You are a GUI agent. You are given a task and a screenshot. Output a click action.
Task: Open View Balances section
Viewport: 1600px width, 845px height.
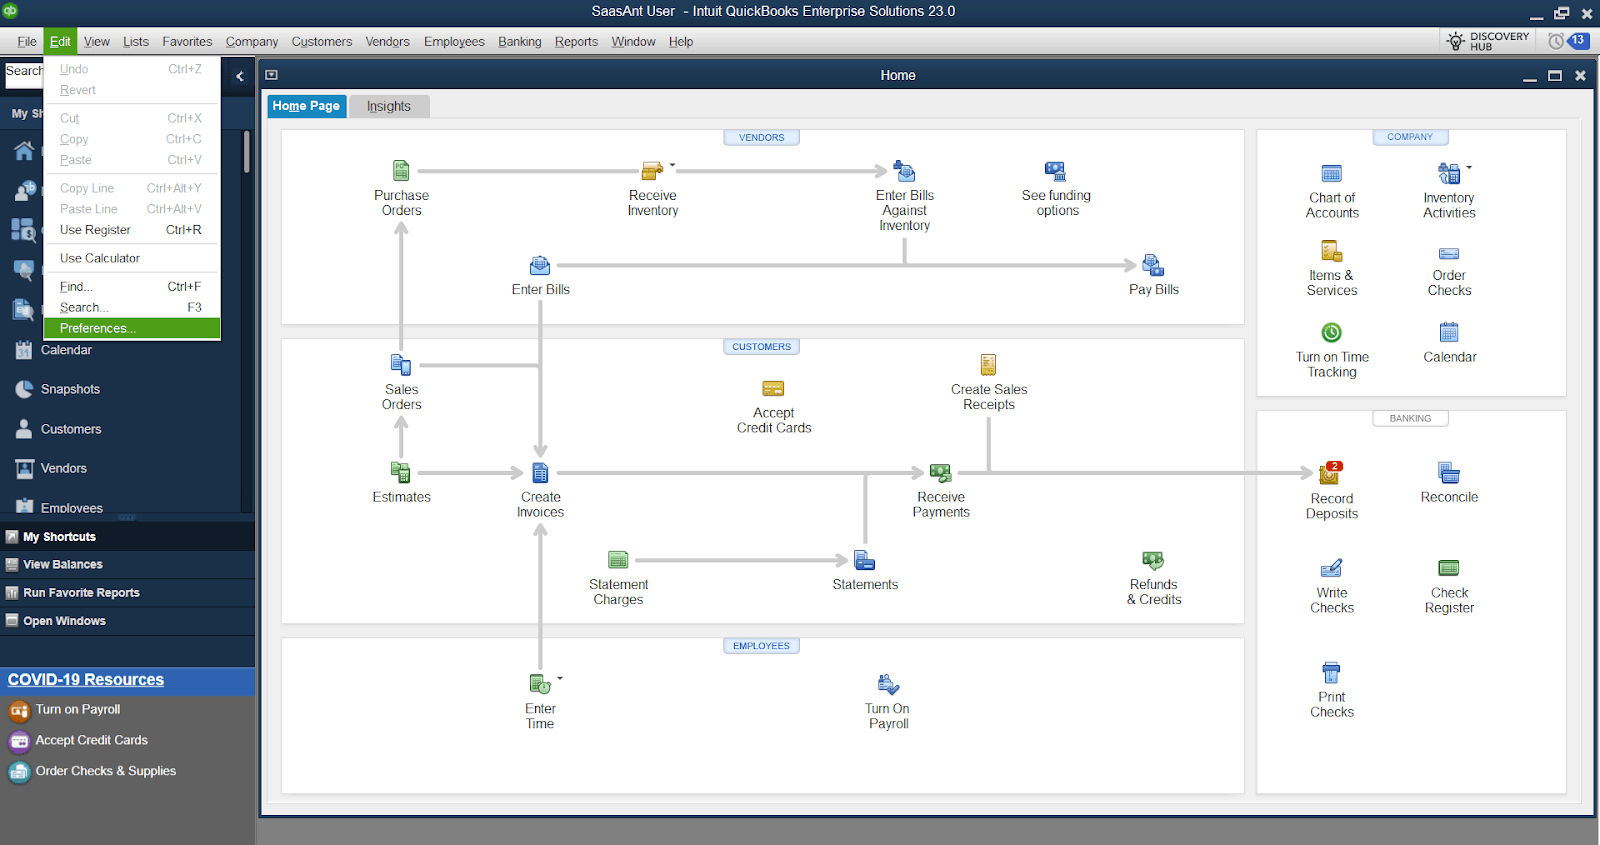click(127, 565)
